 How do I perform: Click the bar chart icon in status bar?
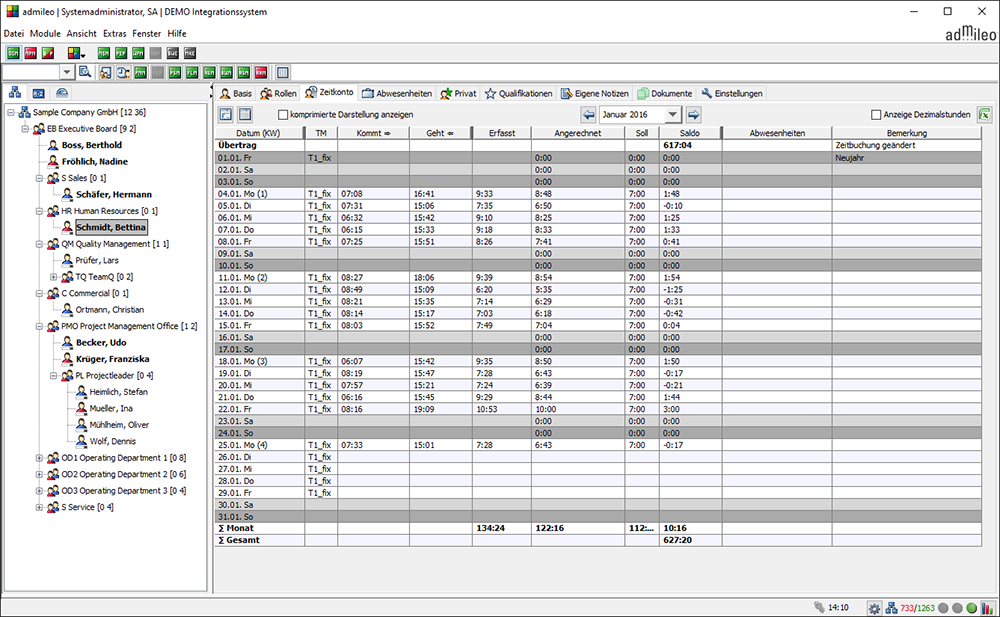click(x=988, y=607)
